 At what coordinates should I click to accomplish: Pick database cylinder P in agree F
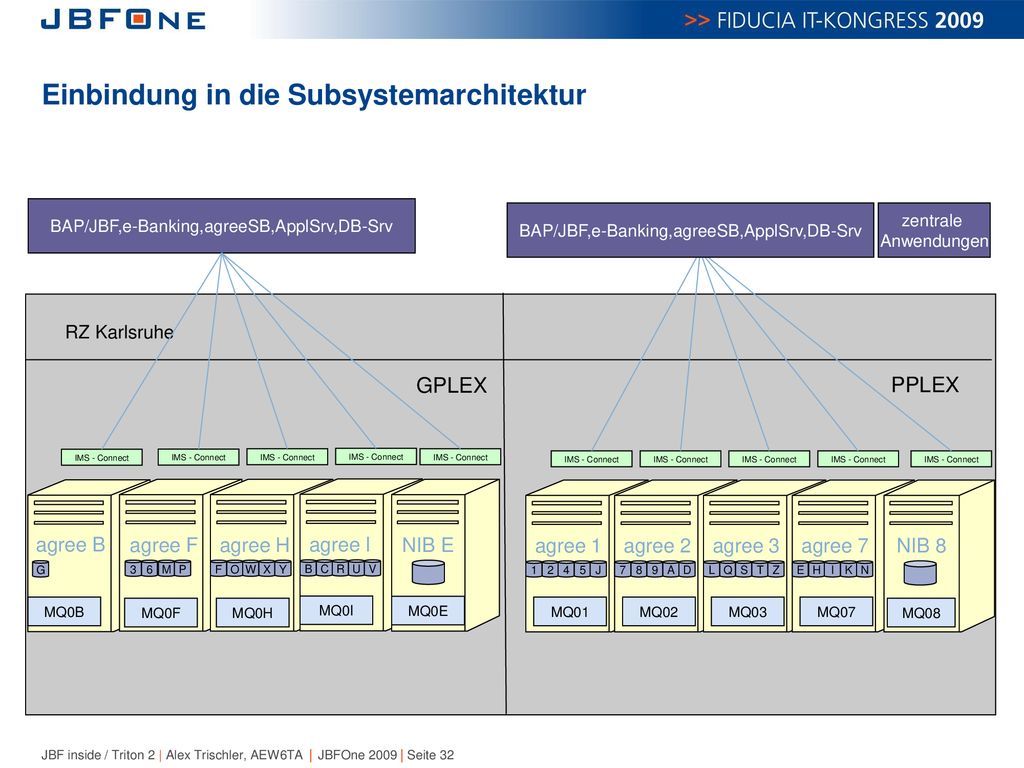[183, 569]
